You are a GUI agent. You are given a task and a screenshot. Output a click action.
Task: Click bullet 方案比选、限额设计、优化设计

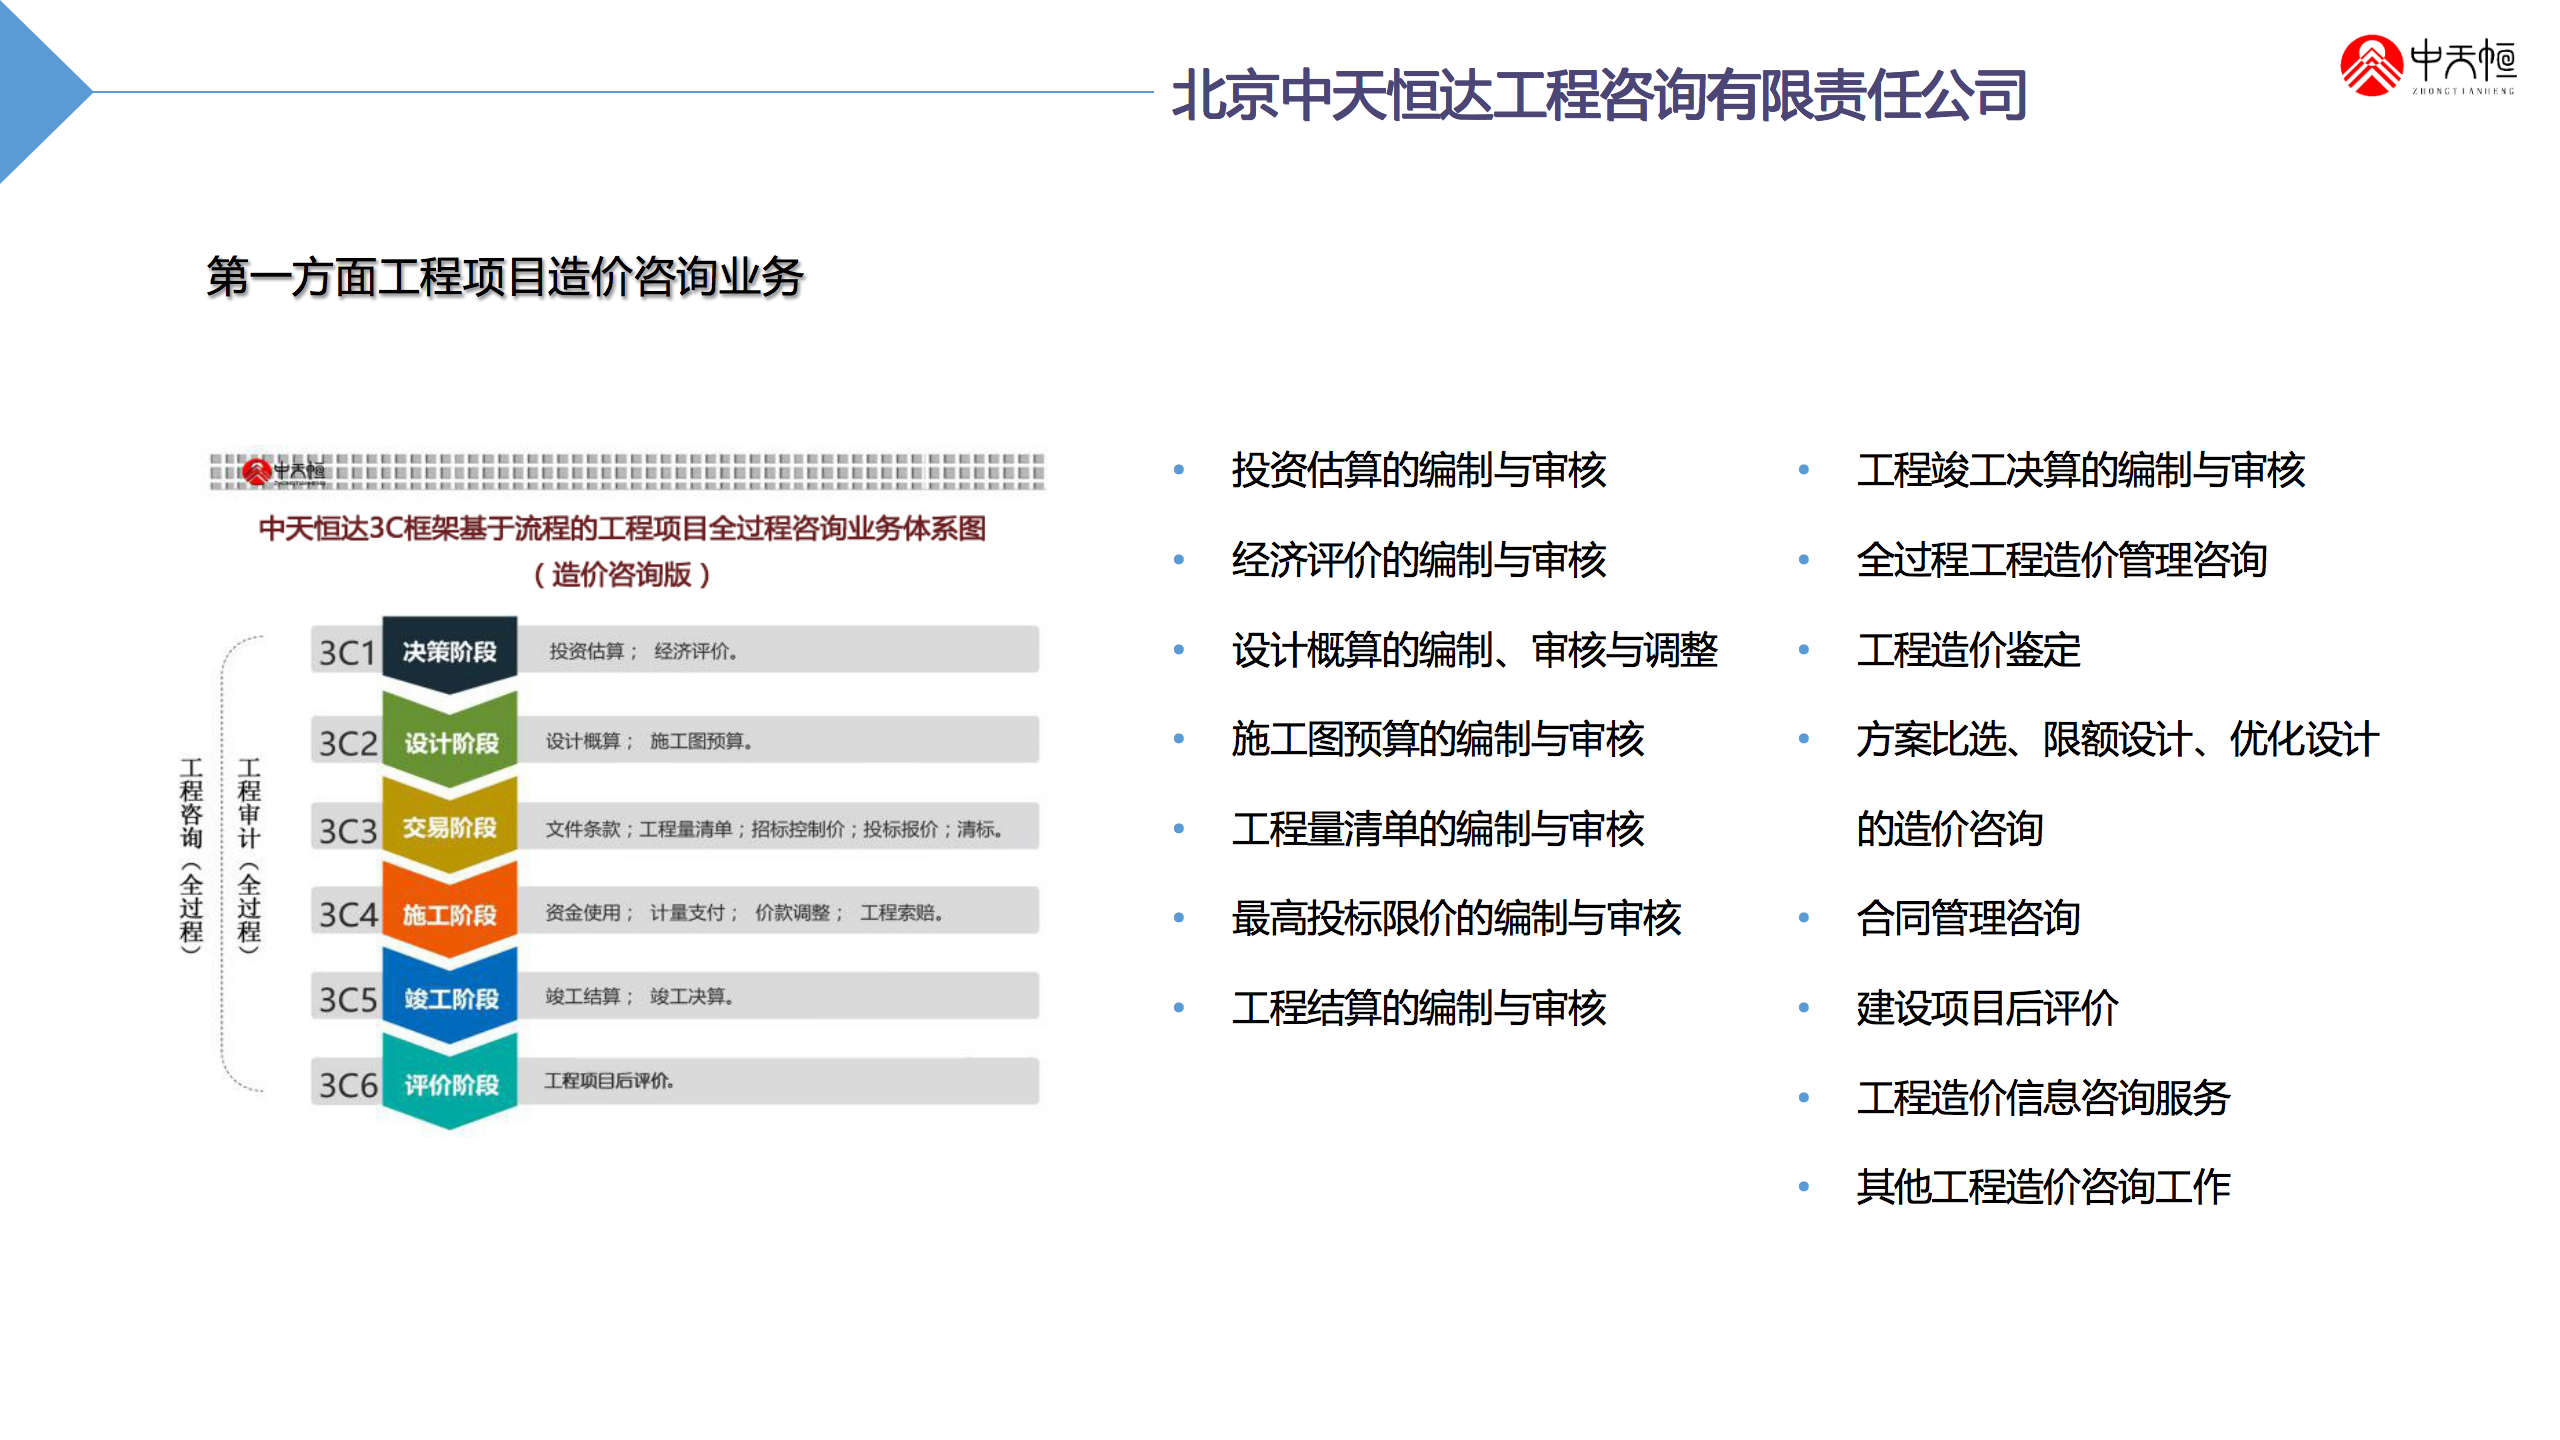coord(2118,739)
